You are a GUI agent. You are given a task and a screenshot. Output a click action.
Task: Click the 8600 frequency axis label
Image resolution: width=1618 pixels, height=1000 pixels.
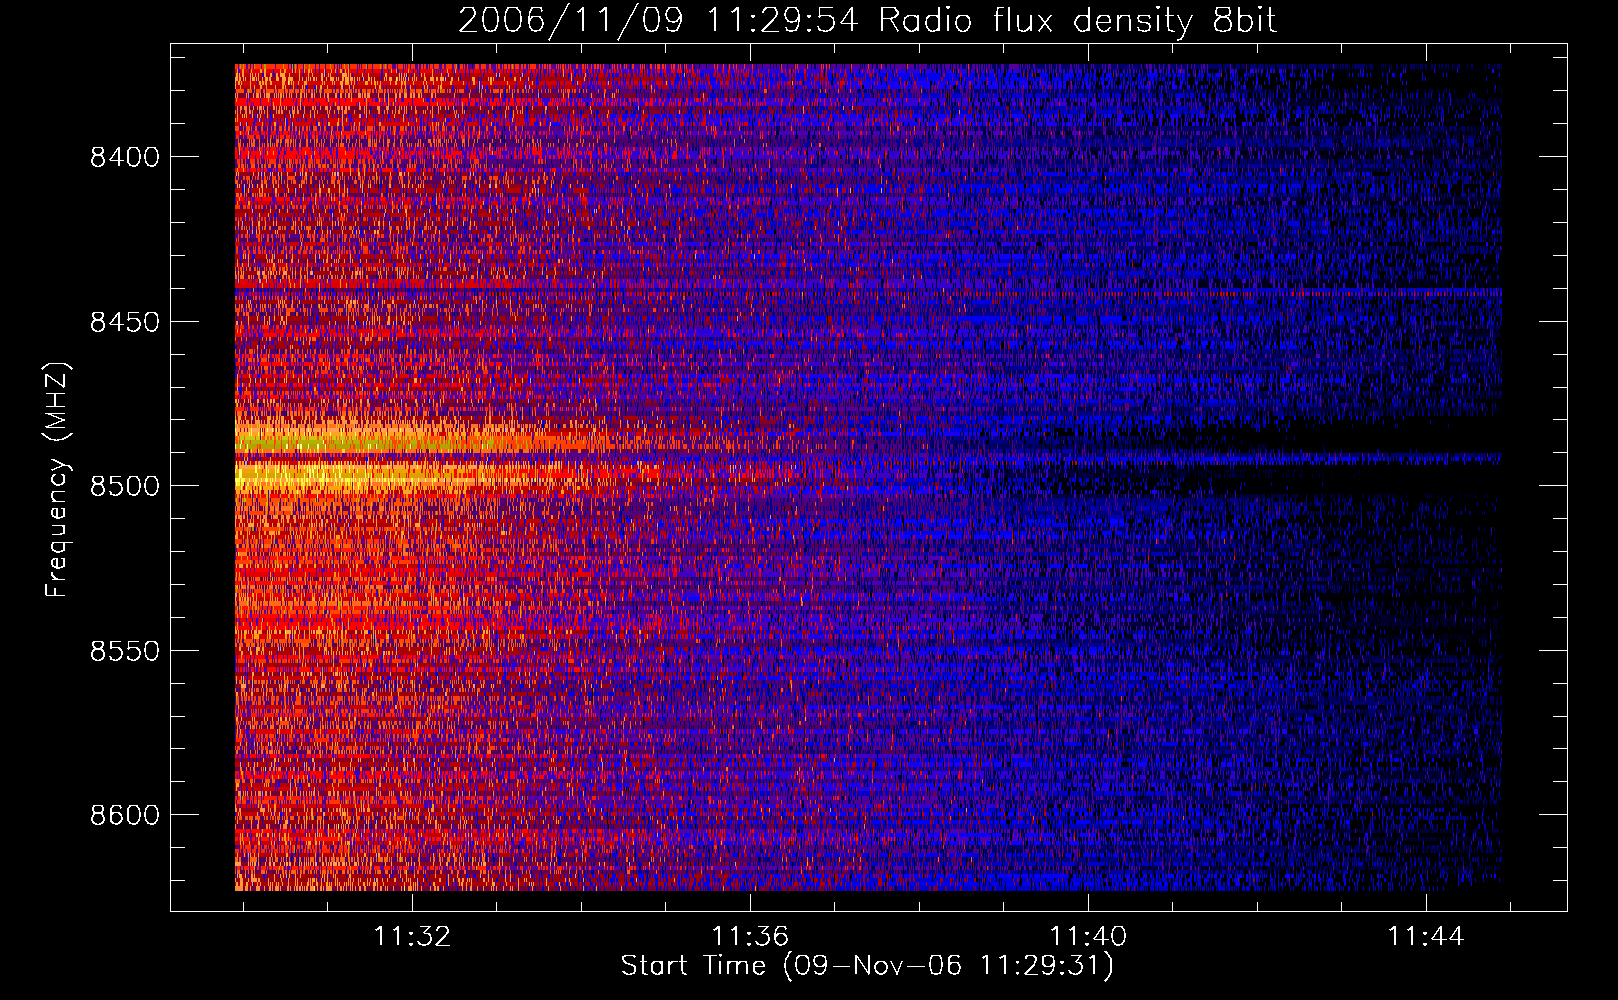coord(125,815)
